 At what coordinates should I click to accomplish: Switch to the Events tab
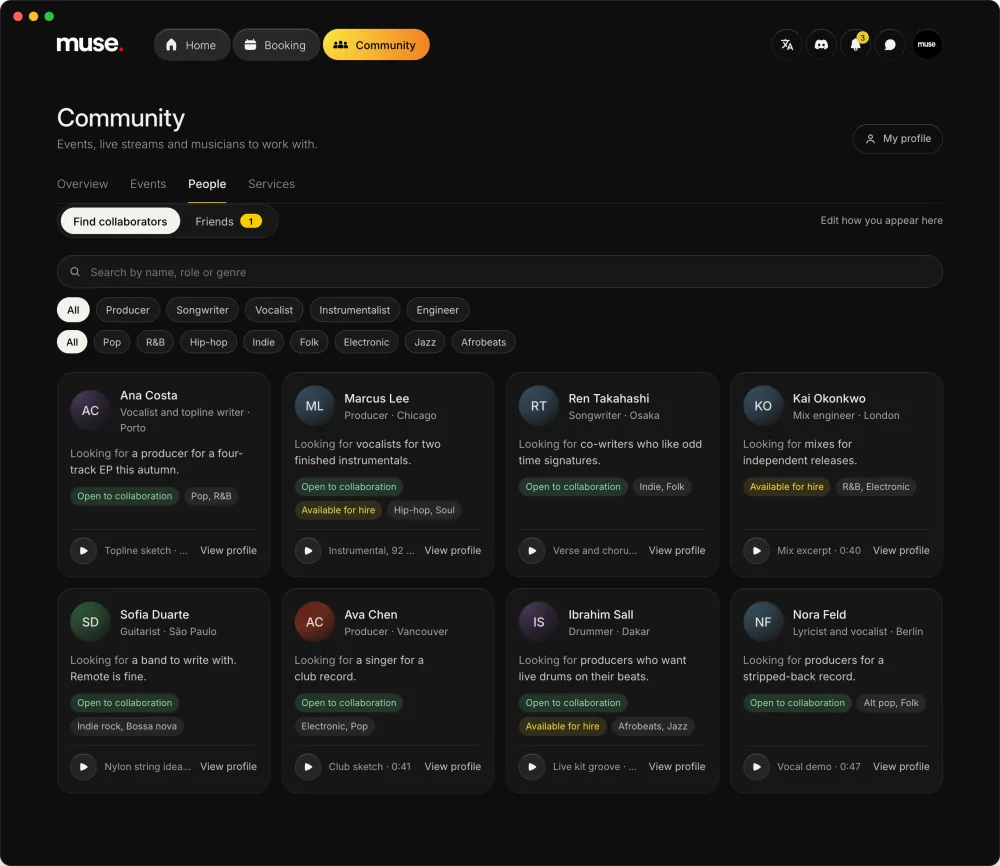click(148, 184)
